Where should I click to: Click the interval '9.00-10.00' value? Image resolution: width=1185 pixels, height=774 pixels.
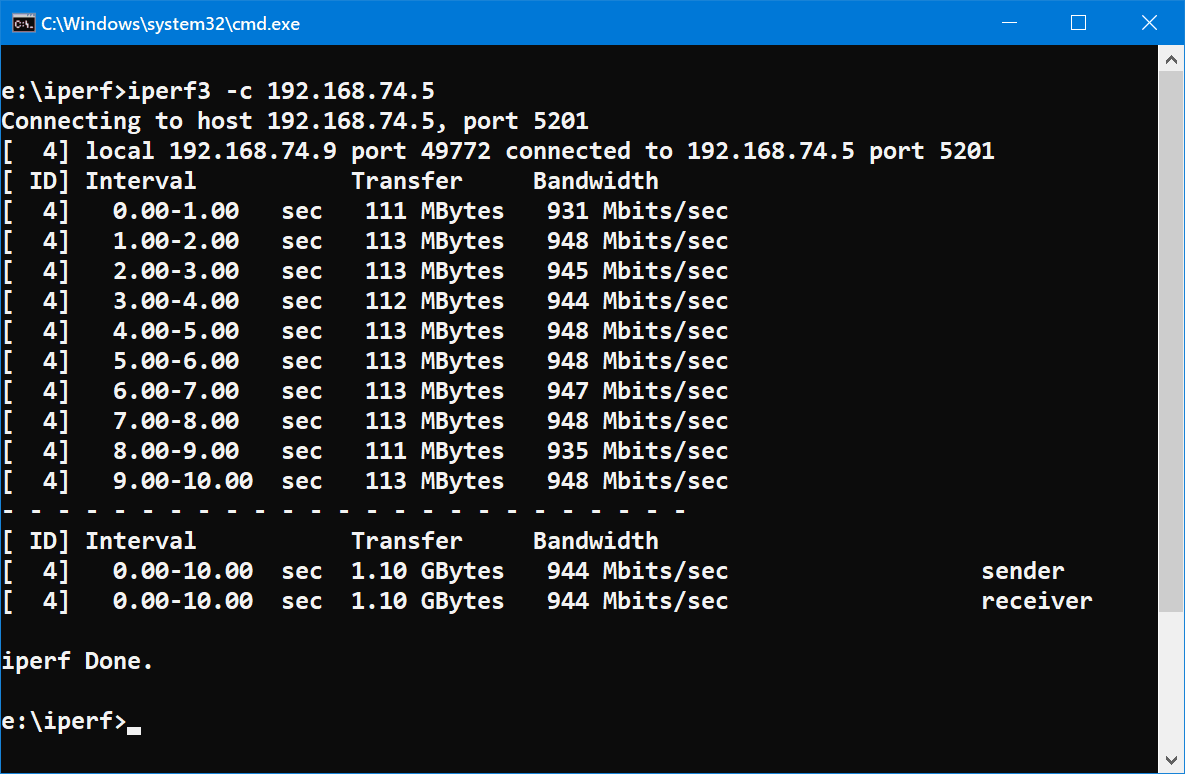click(x=183, y=481)
